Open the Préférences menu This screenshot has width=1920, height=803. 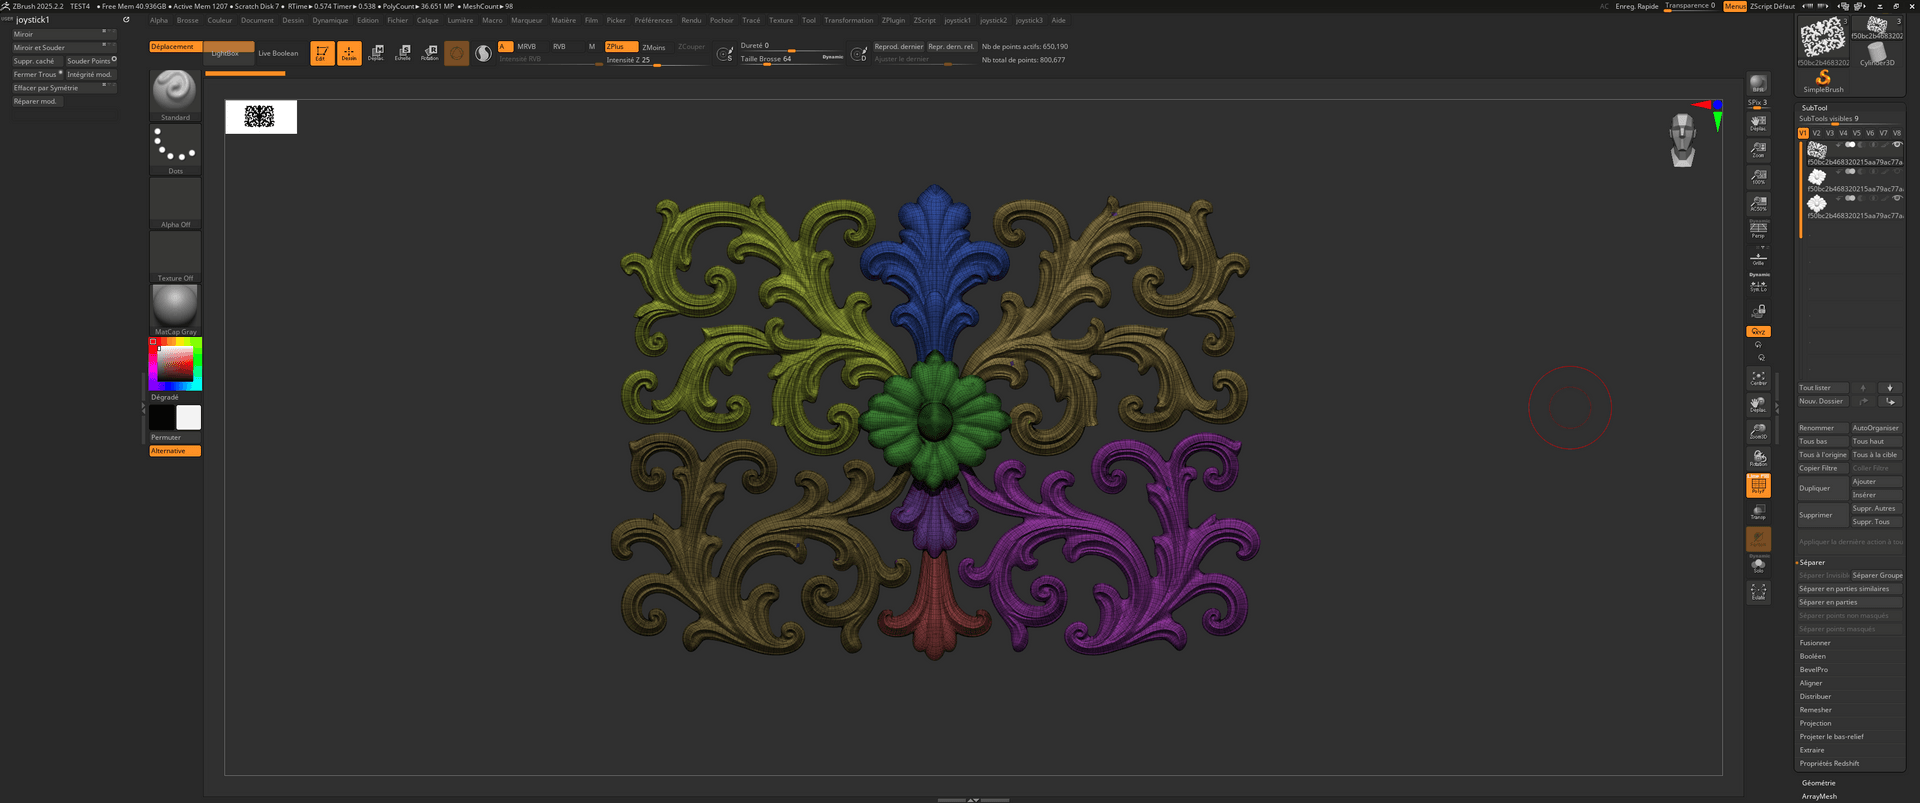tap(653, 20)
